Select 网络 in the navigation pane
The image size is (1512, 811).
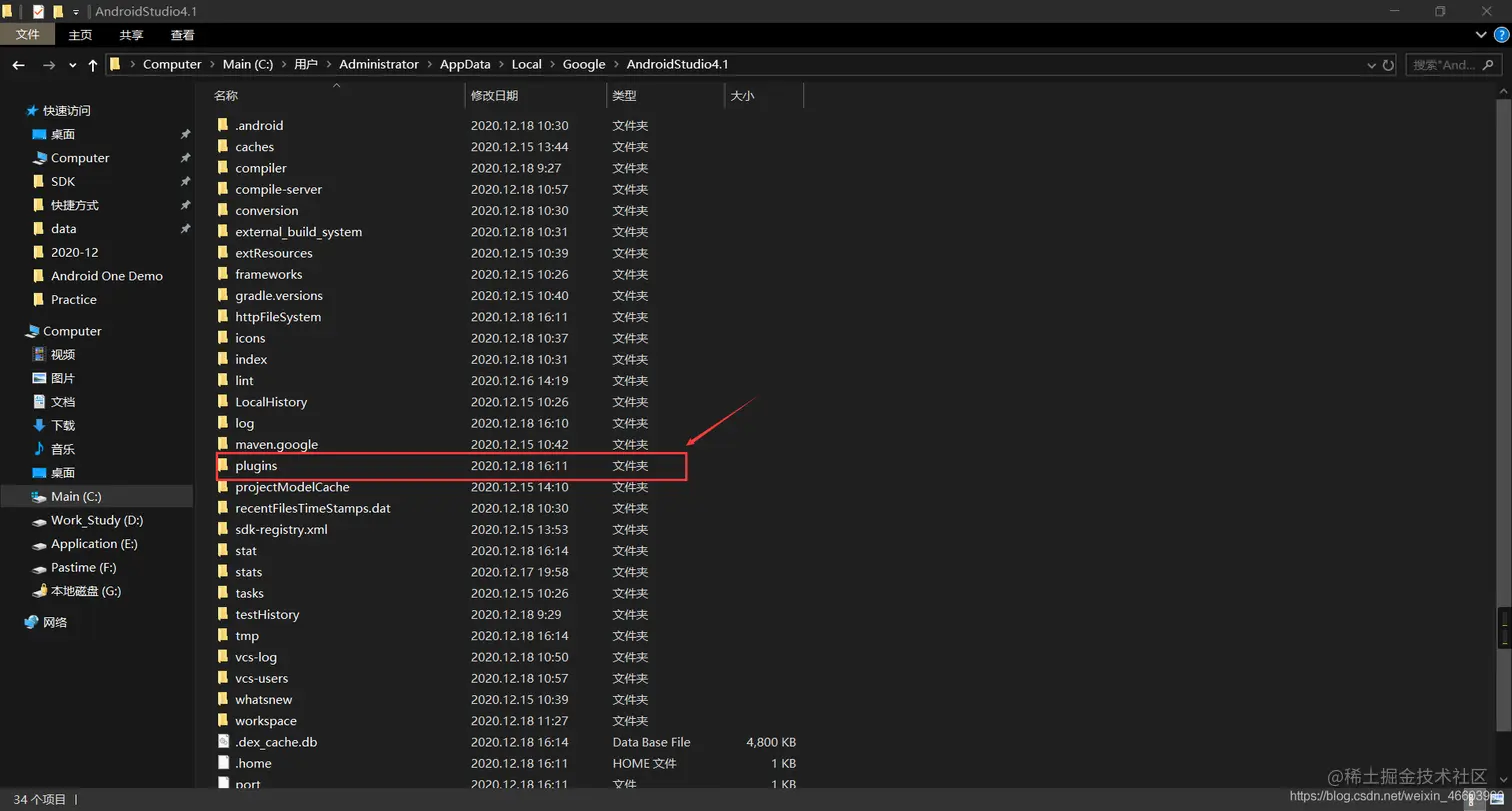pos(55,622)
